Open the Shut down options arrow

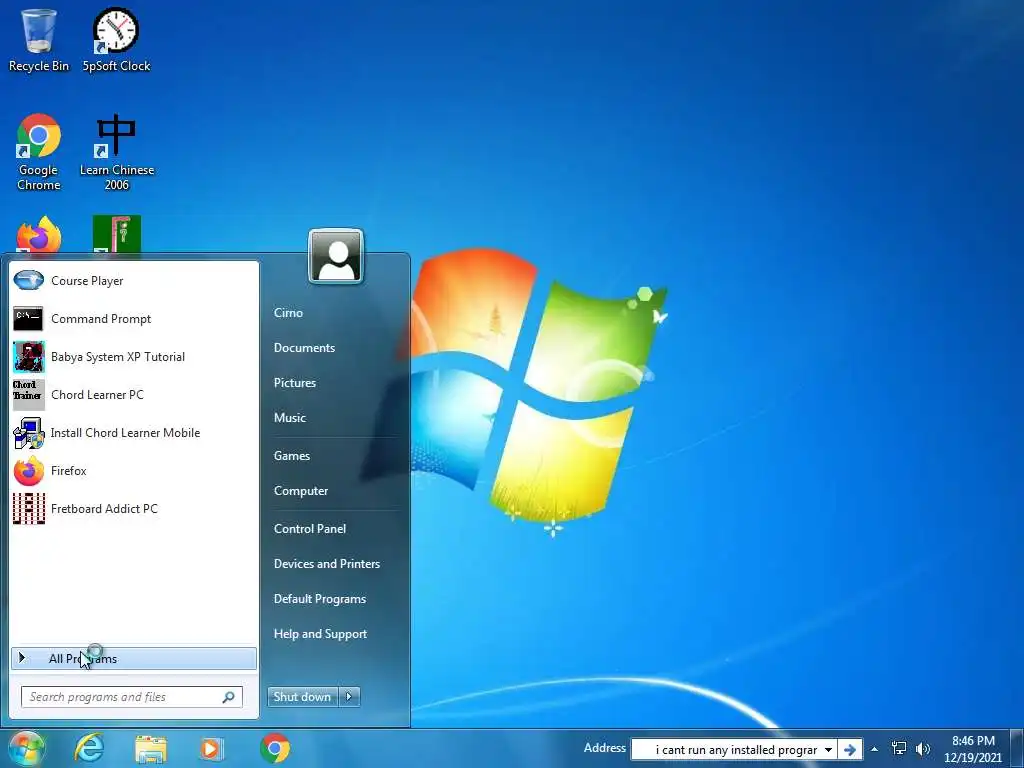click(349, 697)
